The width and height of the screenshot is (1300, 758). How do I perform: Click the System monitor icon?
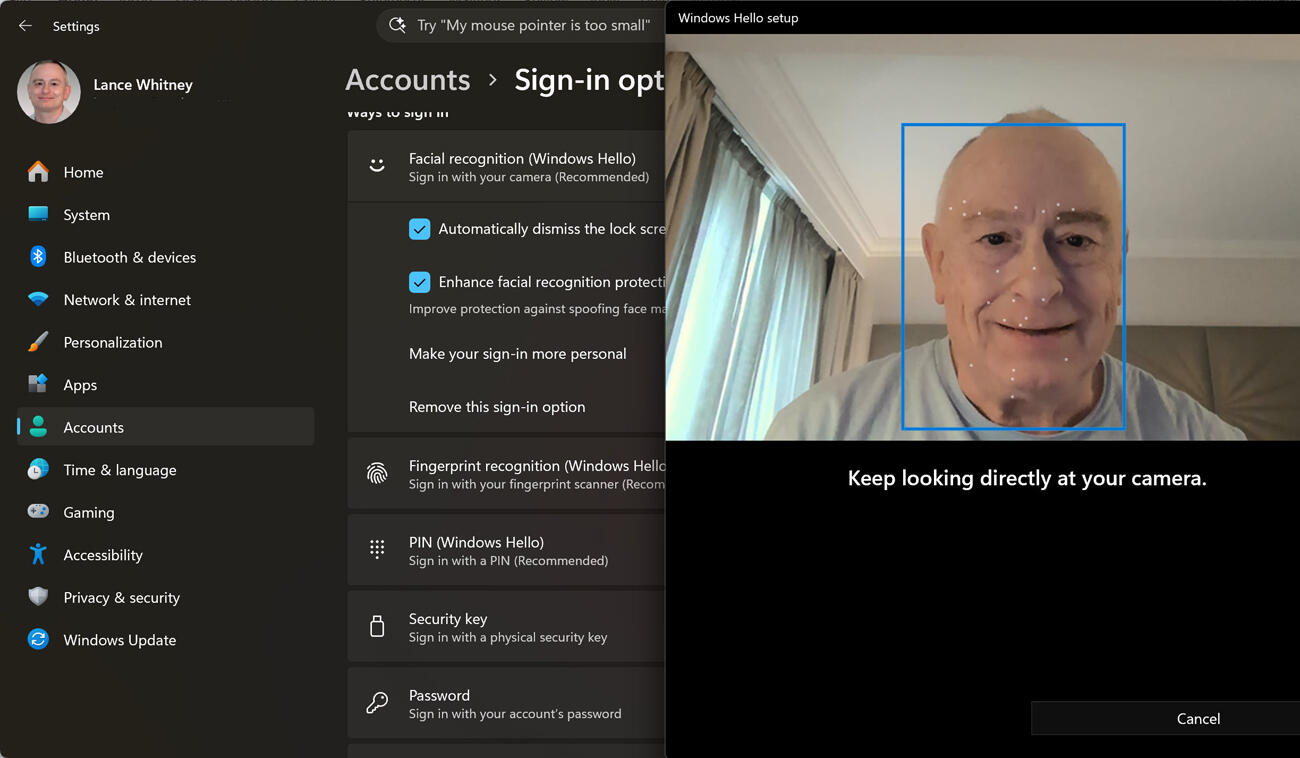pyautogui.click(x=38, y=214)
